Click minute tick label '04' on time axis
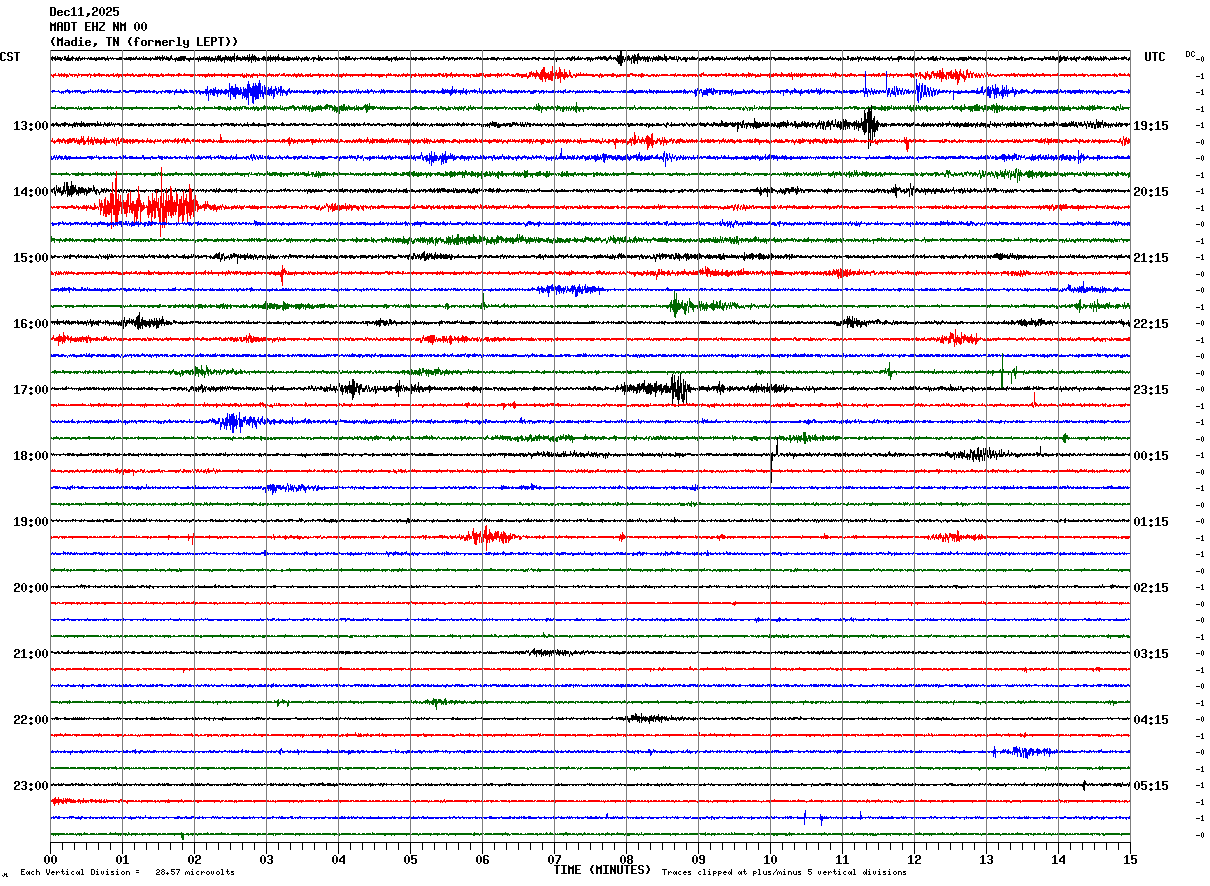Viewport: 1210px width, 886px height. coord(338,860)
